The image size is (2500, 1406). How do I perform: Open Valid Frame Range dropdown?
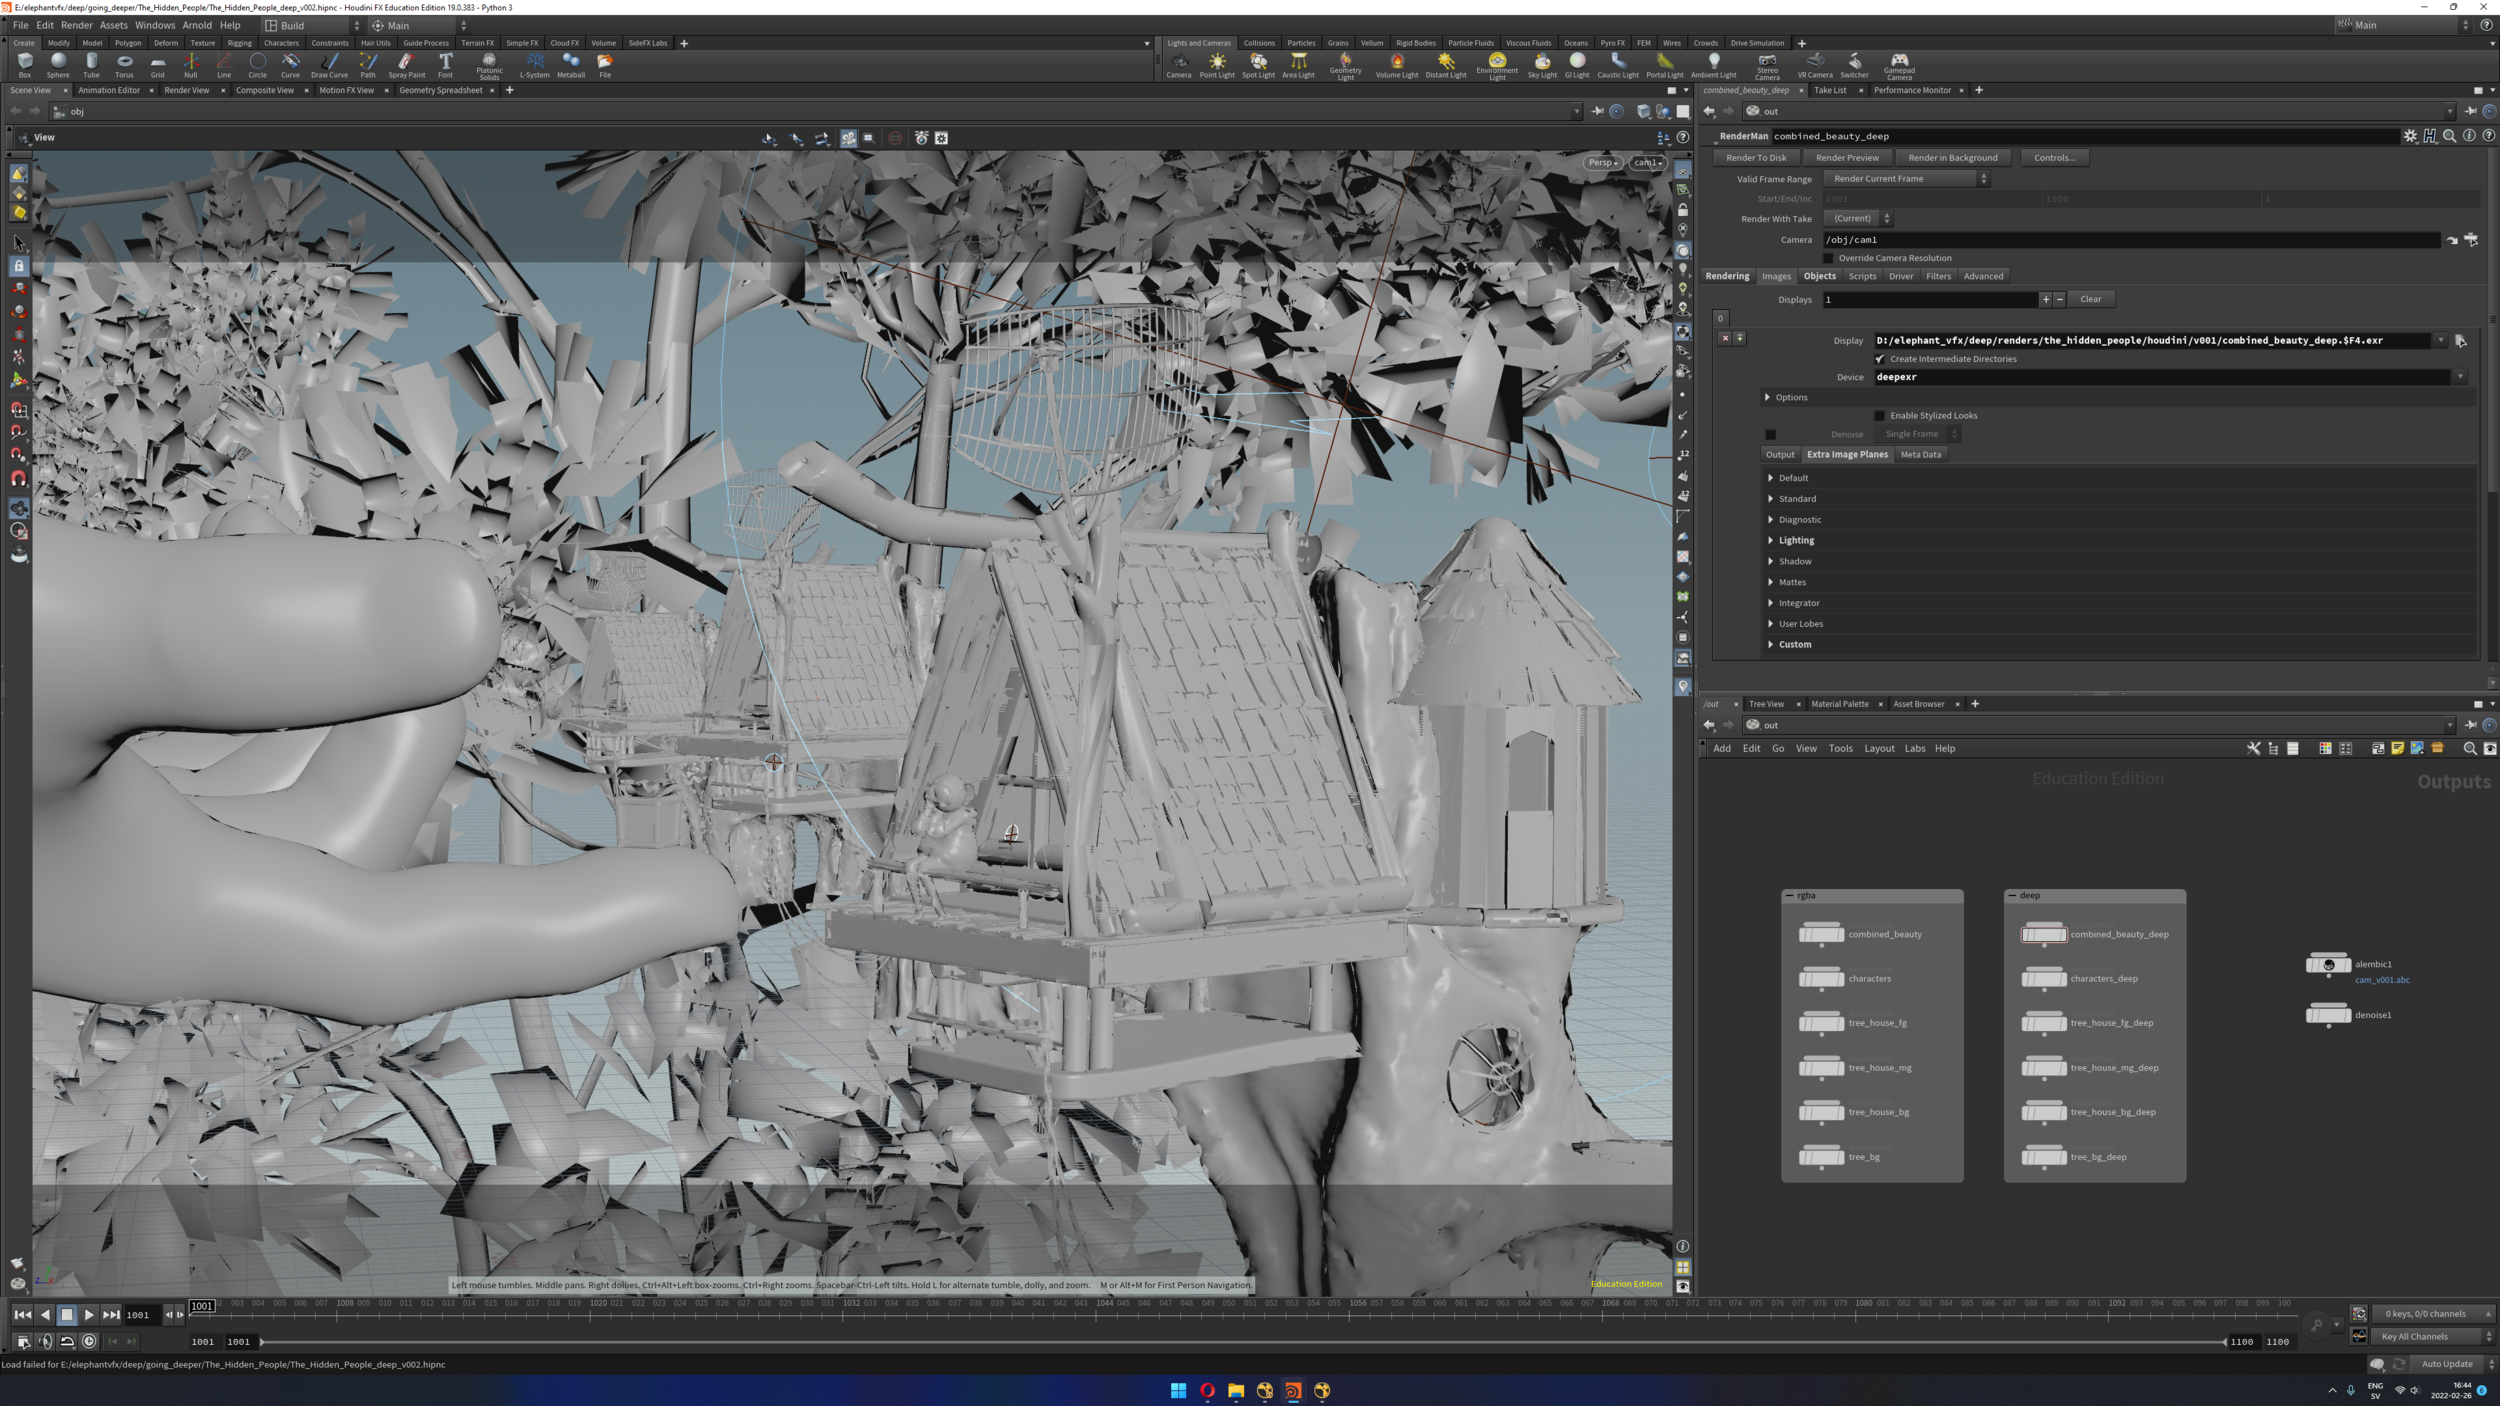point(1906,179)
